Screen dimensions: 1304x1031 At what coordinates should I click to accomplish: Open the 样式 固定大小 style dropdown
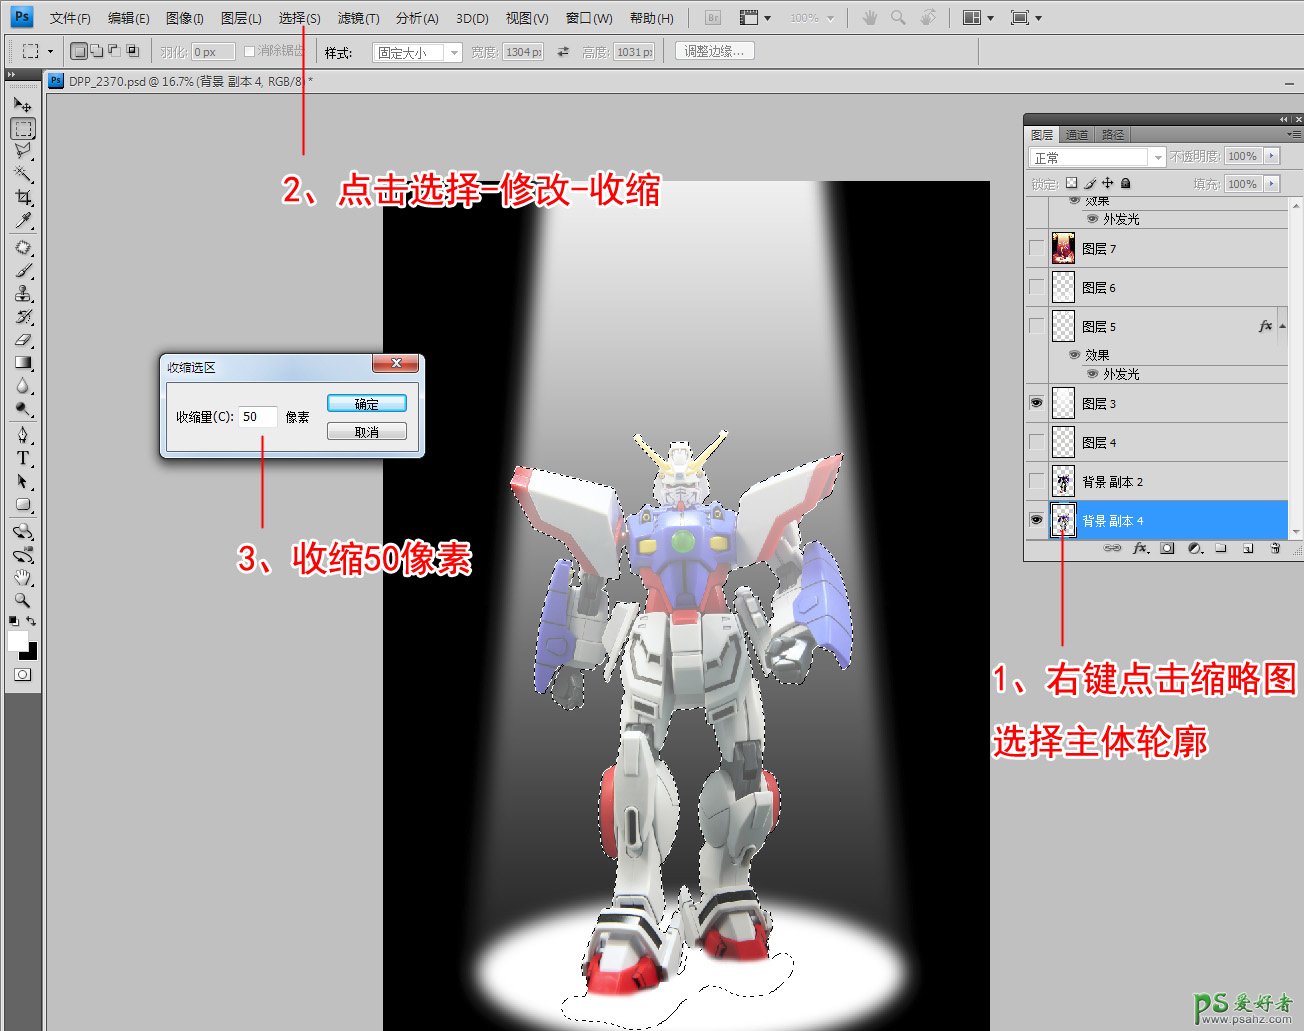point(417,52)
